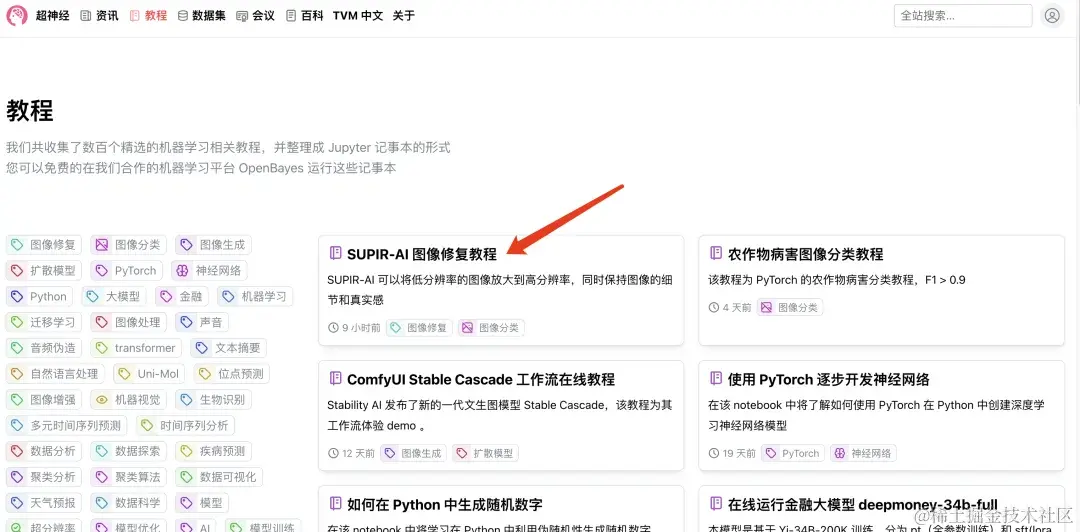Click 扩散模型 tag inside ComfyUI card
This screenshot has height=532, width=1080.
[486, 453]
